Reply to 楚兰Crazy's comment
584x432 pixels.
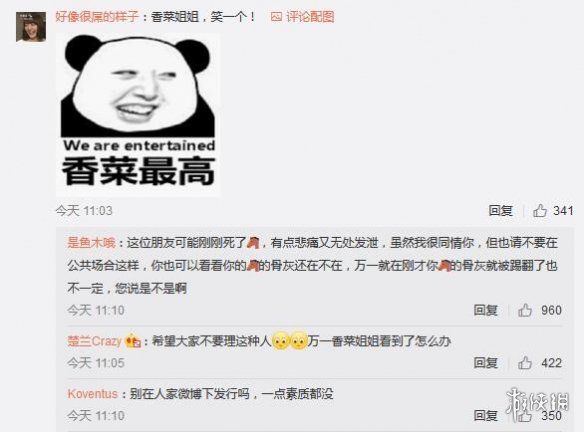[x=486, y=362]
